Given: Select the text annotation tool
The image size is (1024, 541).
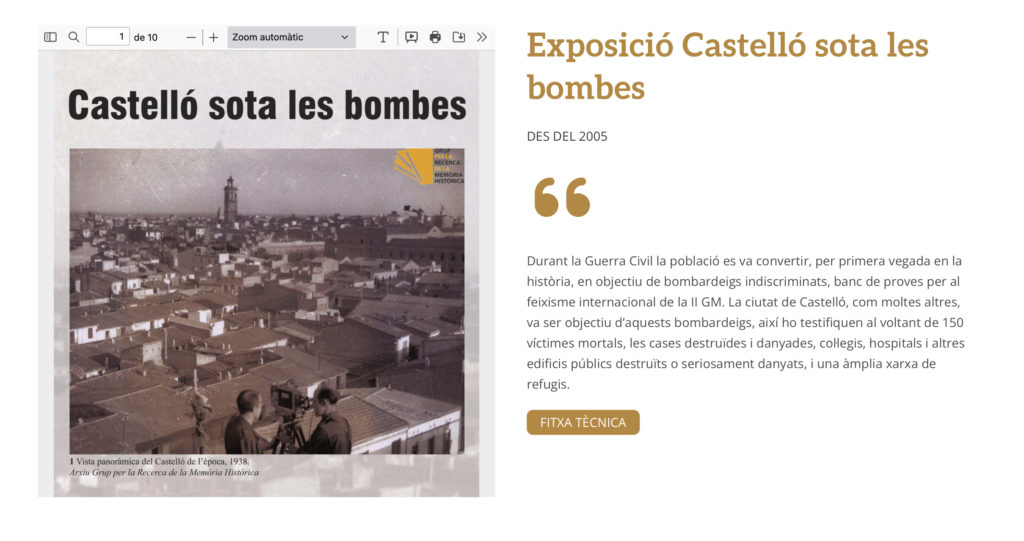Looking at the screenshot, I should 383,37.
